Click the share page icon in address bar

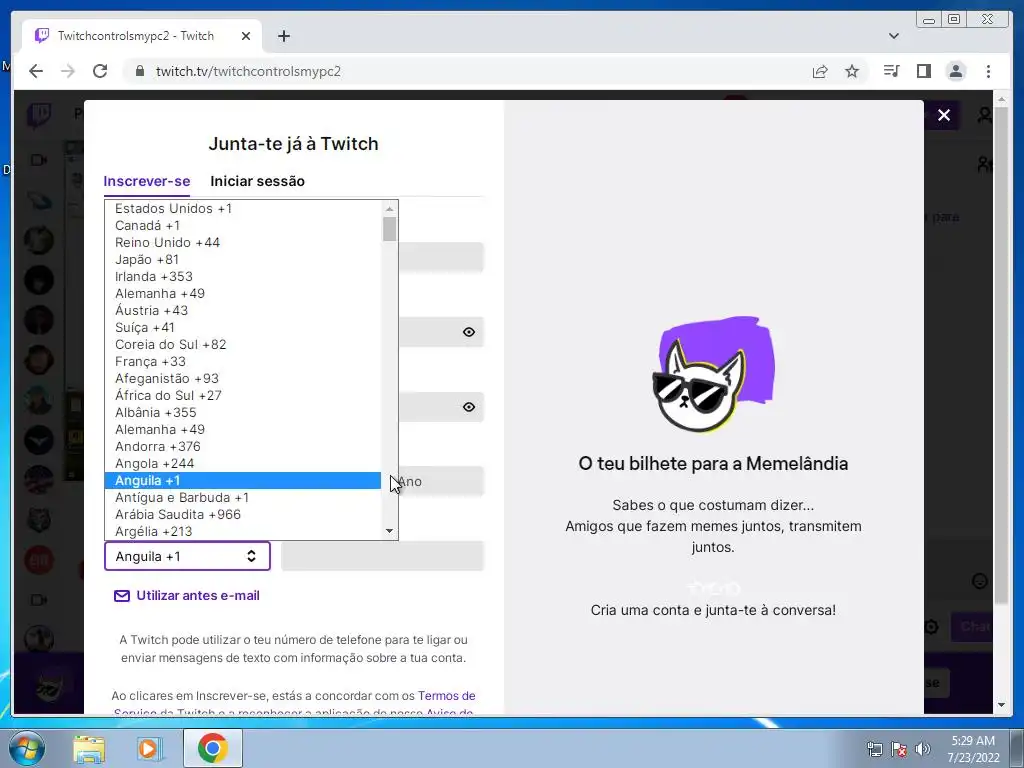pyautogui.click(x=820, y=71)
